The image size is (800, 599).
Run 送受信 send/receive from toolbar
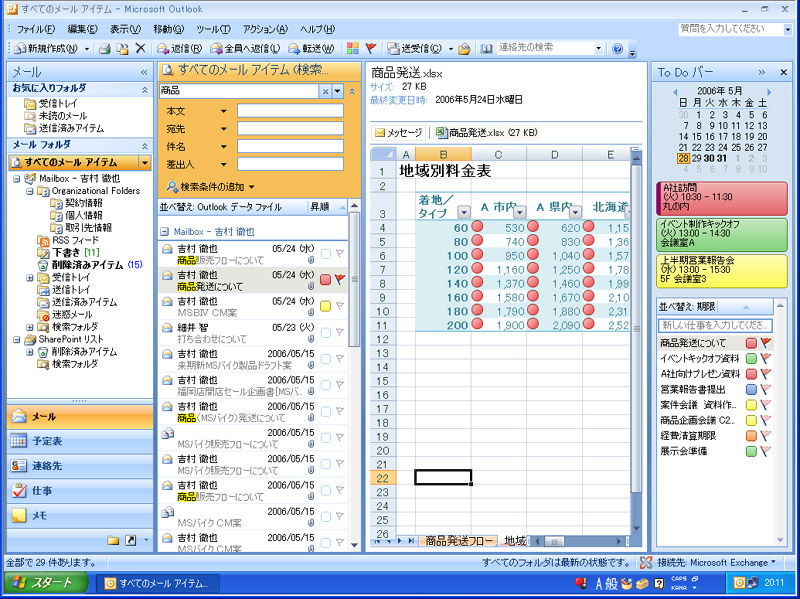tap(414, 48)
